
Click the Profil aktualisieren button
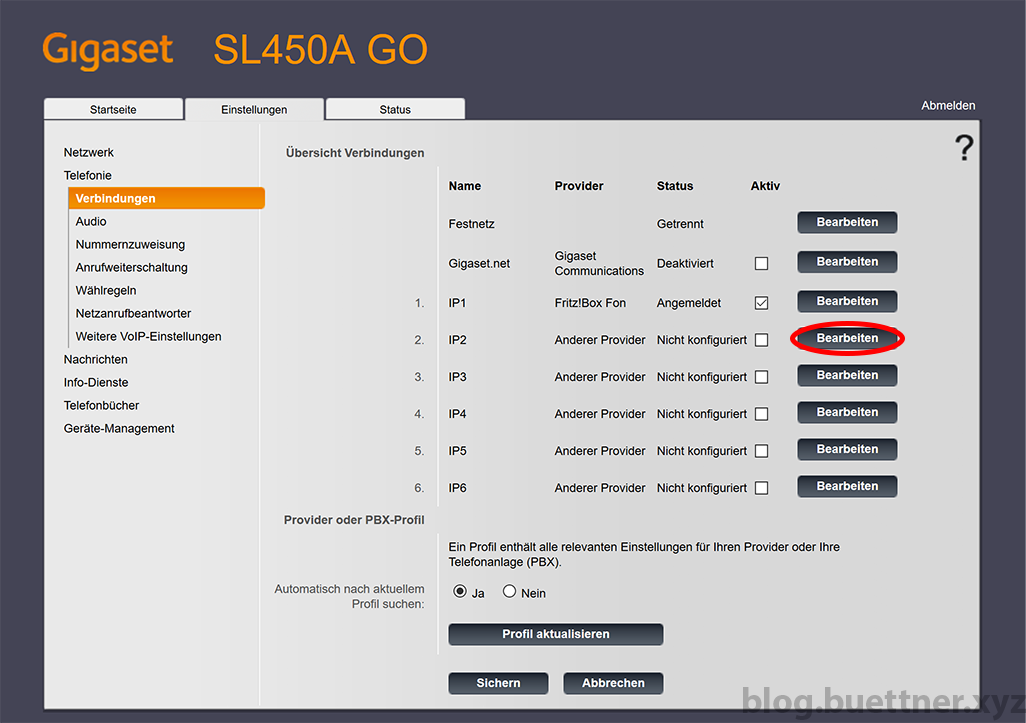tap(556, 634)
